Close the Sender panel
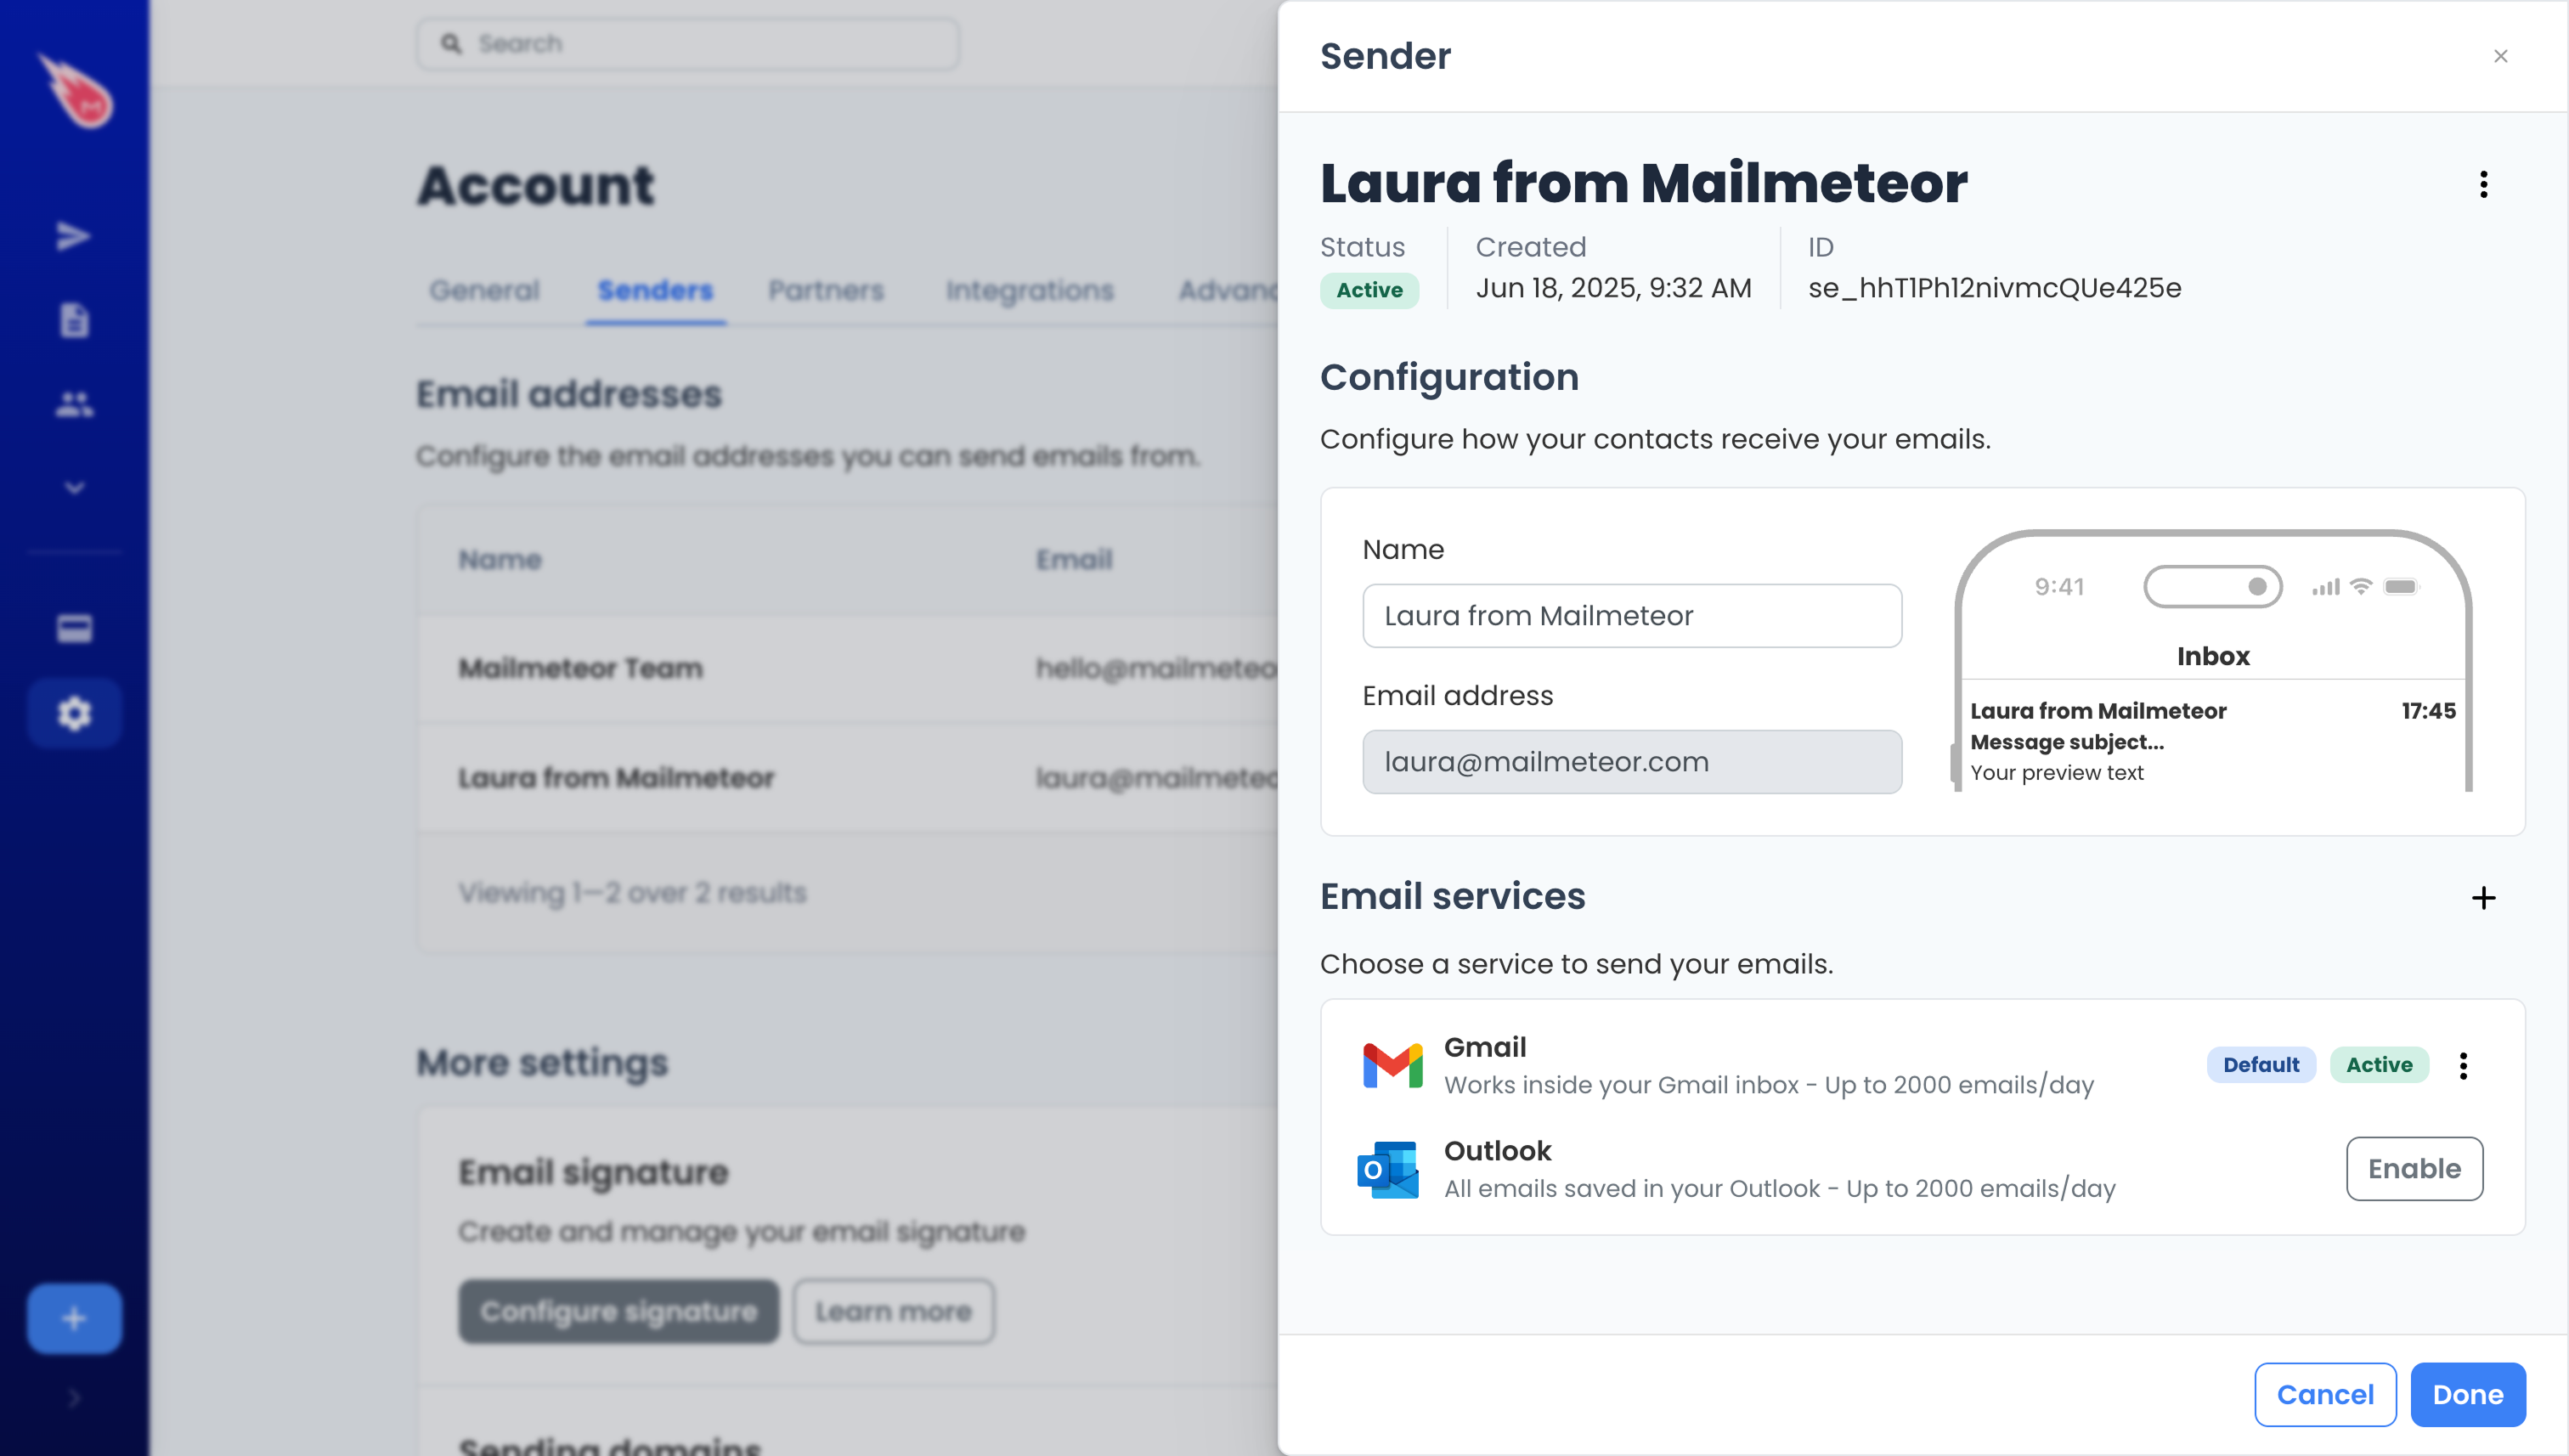The height and width of the screenshot is (1456, 2569). 2500,56
